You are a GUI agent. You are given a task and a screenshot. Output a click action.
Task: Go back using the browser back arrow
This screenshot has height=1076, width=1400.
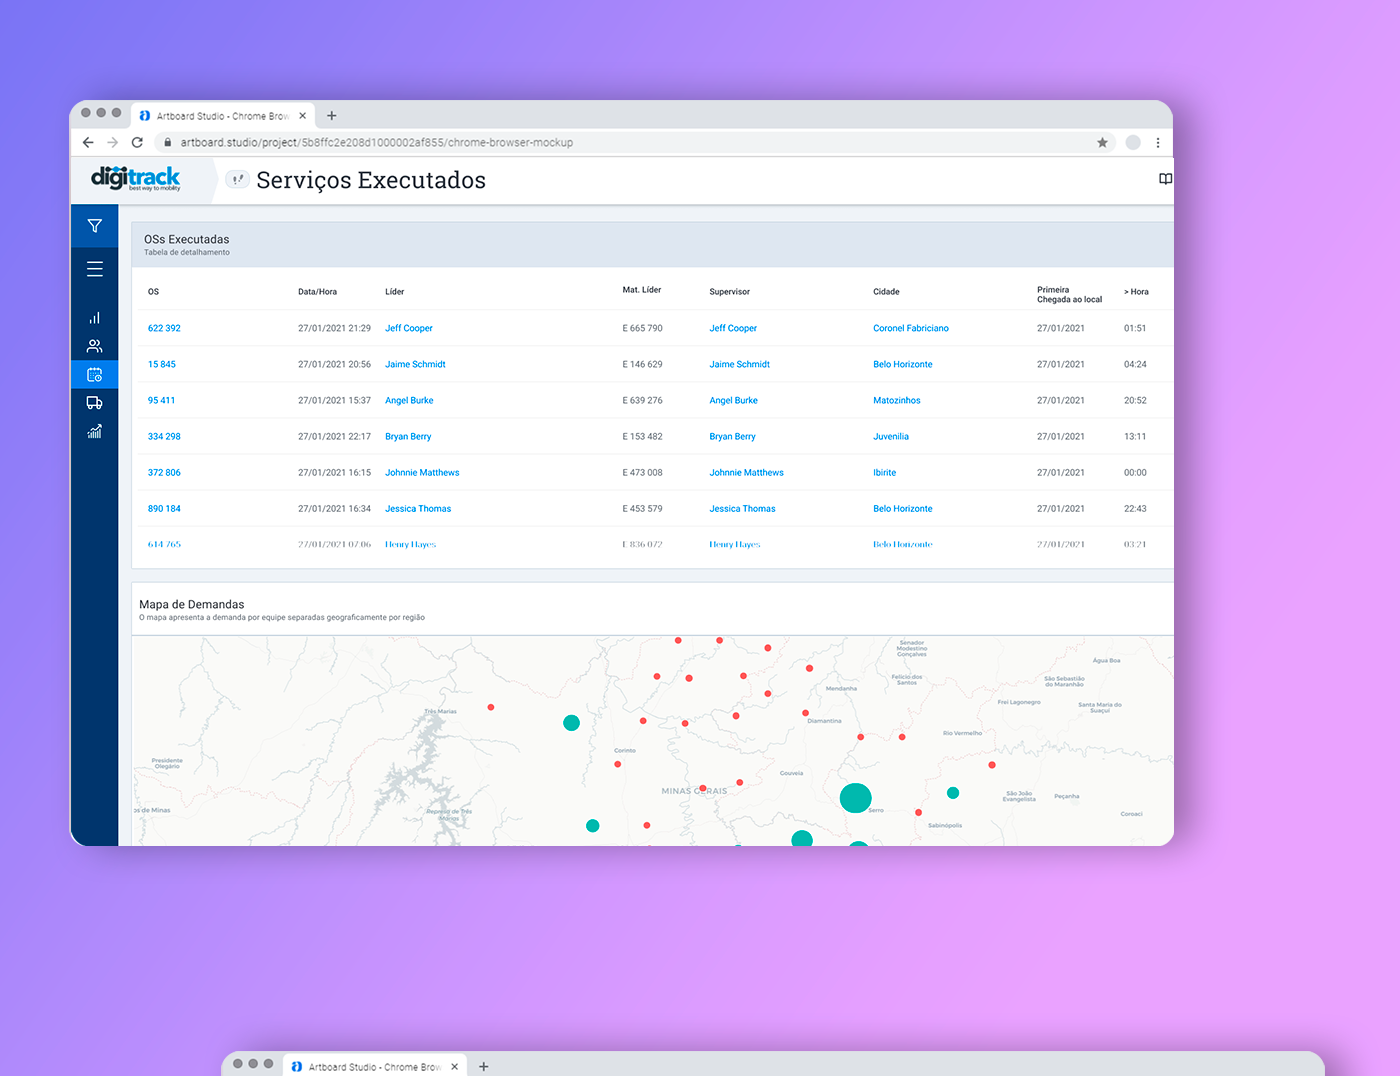[88, 142]
